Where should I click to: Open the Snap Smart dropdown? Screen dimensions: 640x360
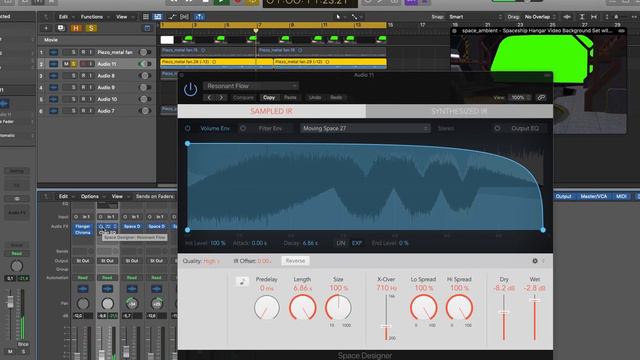coord(476,17)
